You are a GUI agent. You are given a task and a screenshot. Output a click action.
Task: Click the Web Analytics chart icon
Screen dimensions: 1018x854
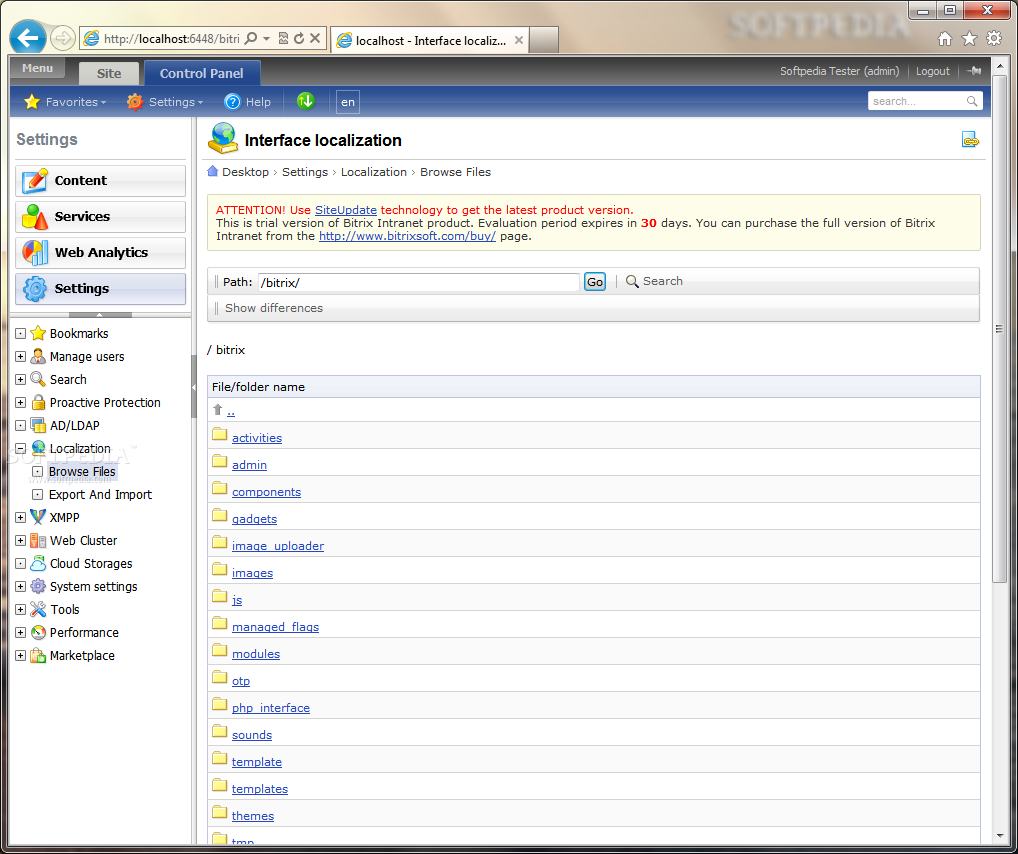pos(34,253)
